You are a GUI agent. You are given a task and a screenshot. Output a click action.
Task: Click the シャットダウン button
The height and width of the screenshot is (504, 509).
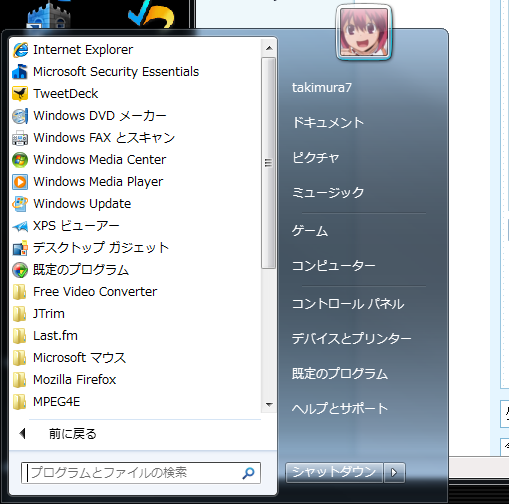(334, 473)
